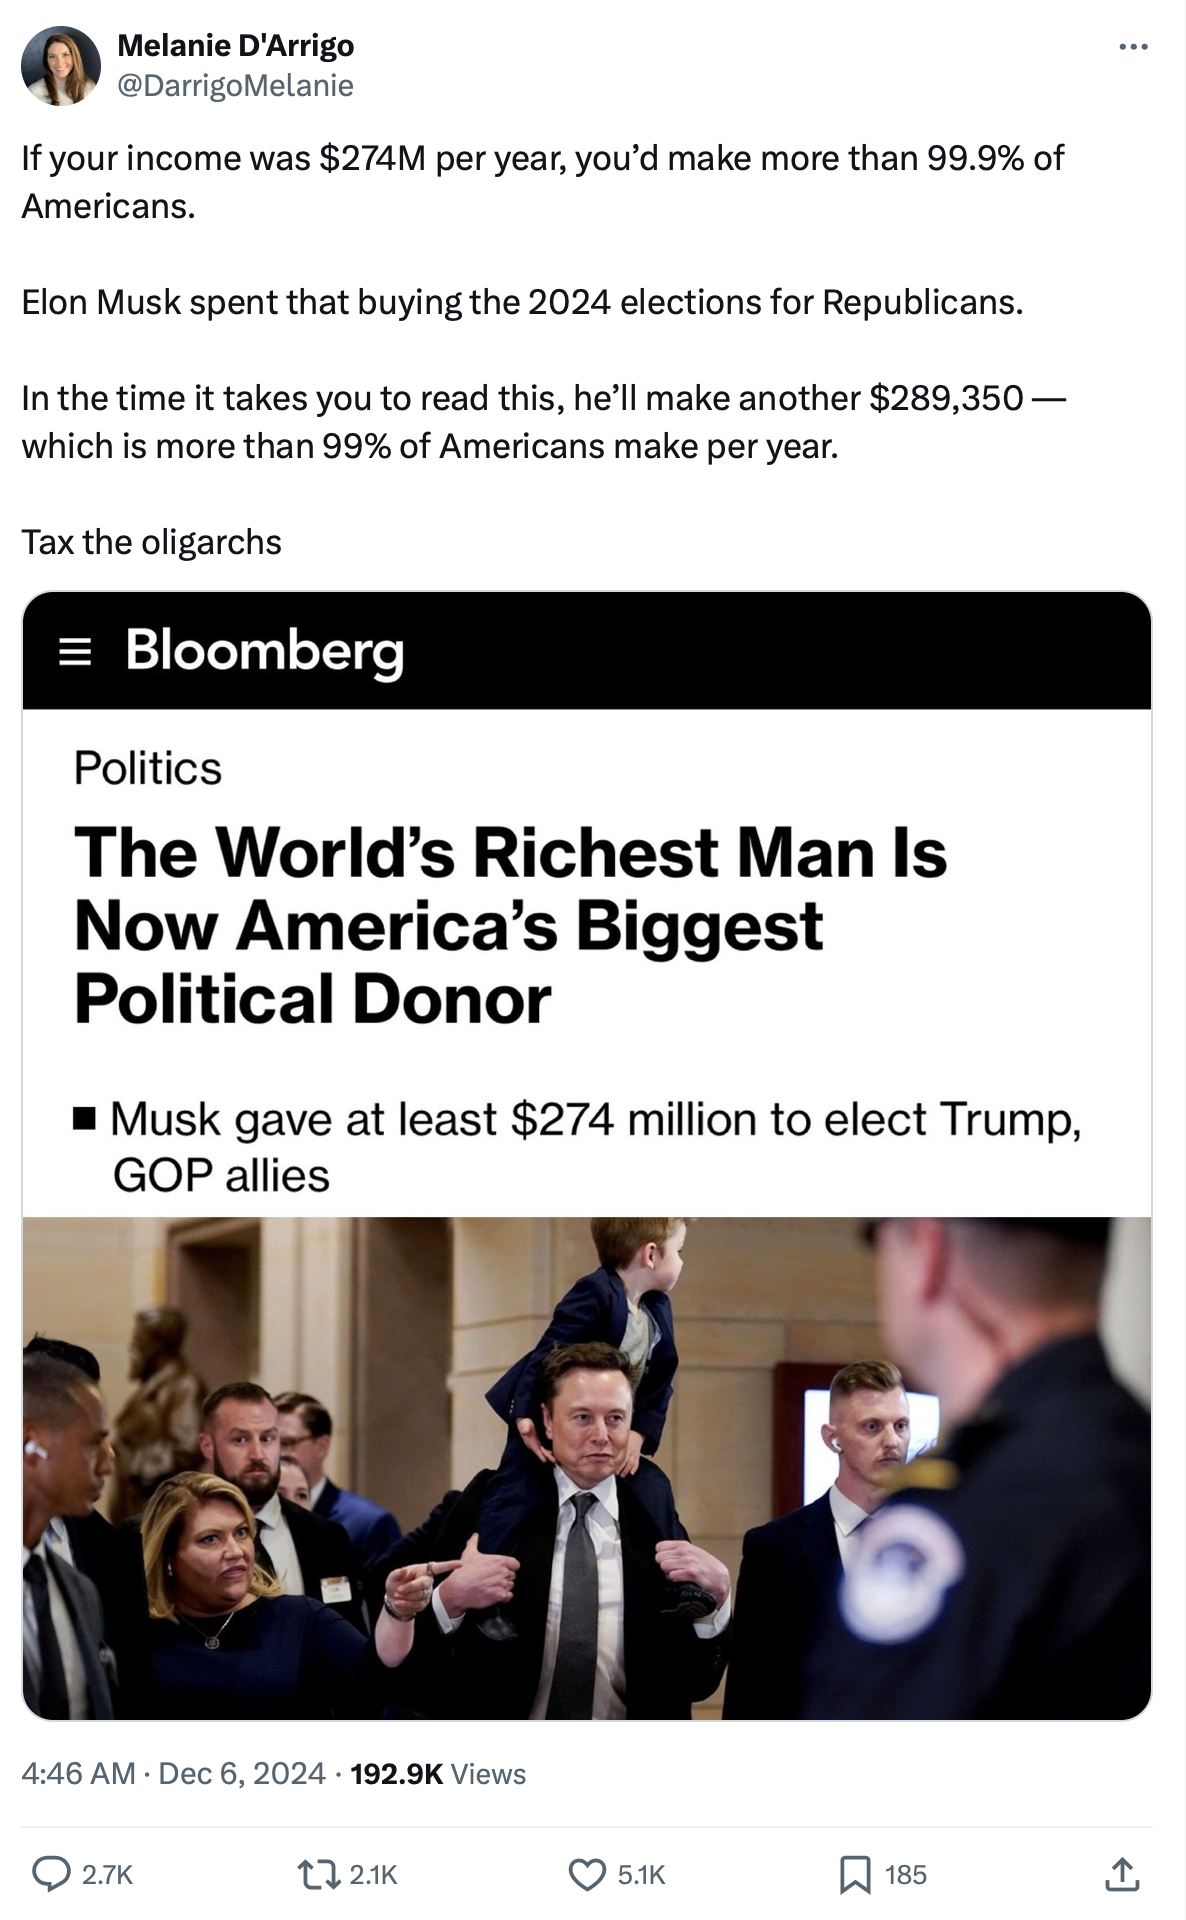The image size is (1186, 1920).
Task: Bookmark this post
Action: point(854,1874)
